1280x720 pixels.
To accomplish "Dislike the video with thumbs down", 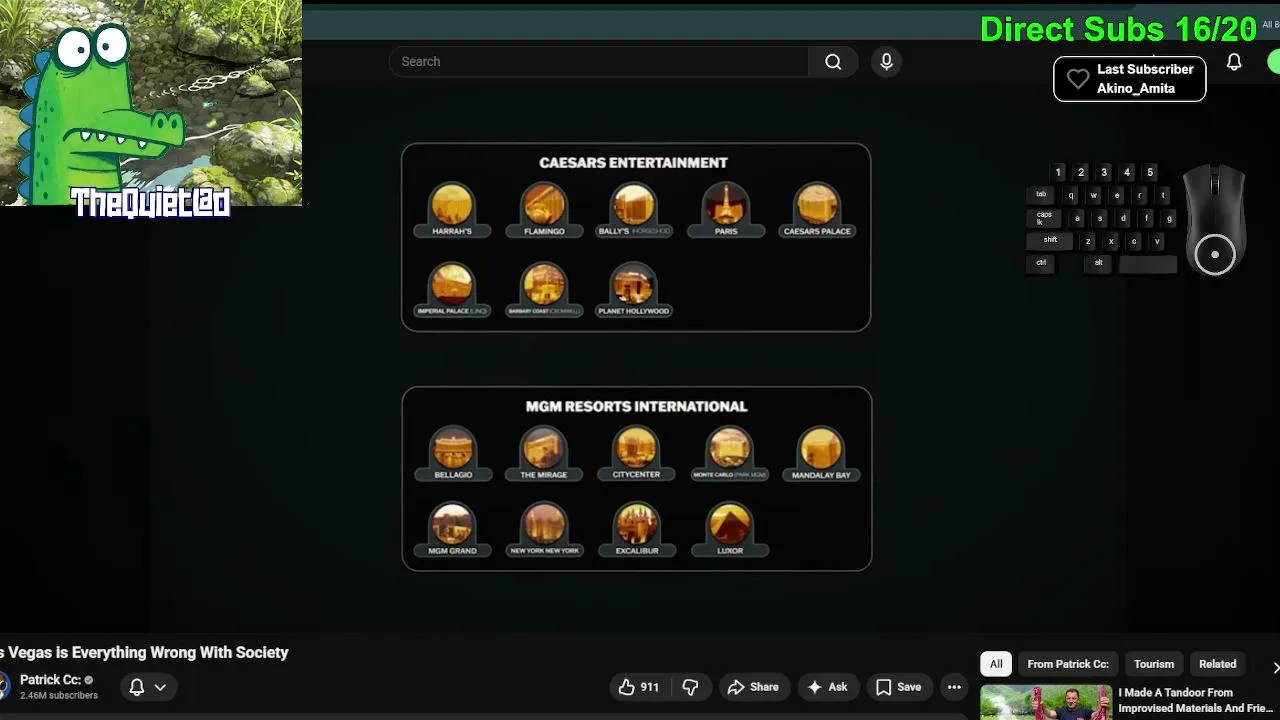I will pyautogui.click(x=690, y=687).
